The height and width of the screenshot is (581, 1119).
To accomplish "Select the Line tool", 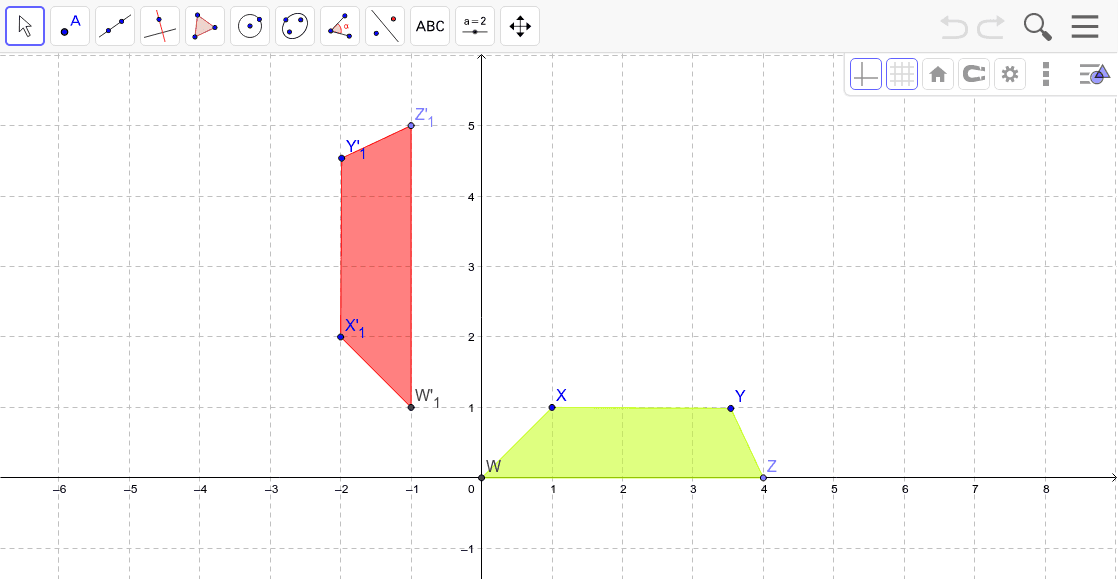I will tap(114, 25).
